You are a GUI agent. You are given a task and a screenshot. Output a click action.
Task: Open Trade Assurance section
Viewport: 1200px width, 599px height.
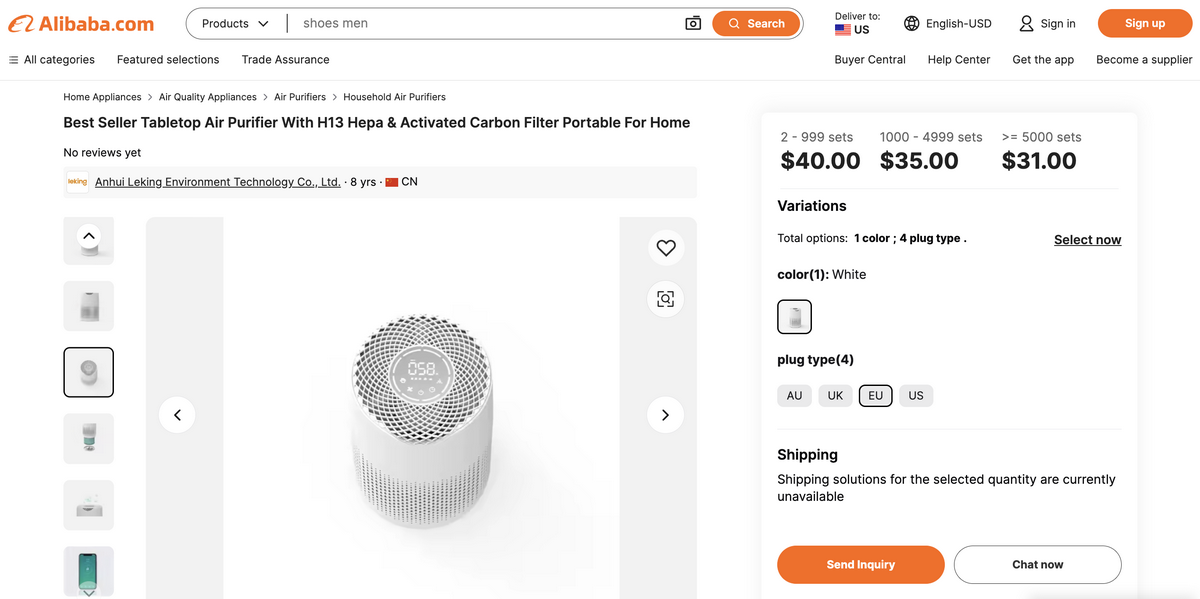[285, 59]
